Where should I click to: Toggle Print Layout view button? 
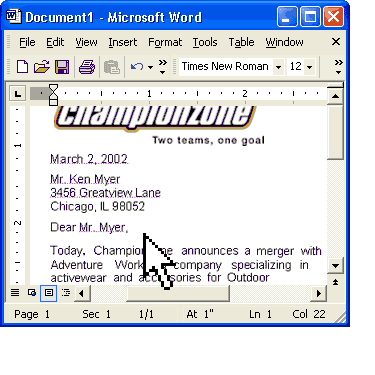coord(49,293)
